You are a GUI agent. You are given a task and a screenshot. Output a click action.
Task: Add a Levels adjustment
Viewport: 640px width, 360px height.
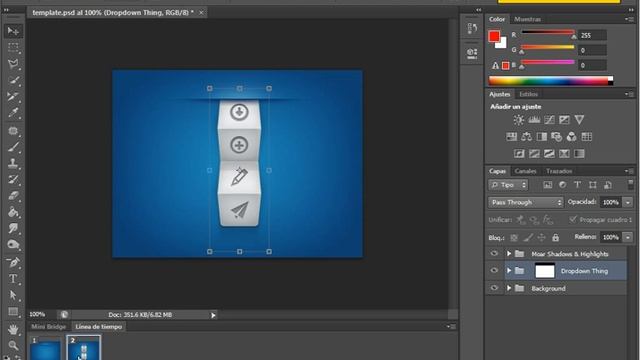(x=534, y=120)
